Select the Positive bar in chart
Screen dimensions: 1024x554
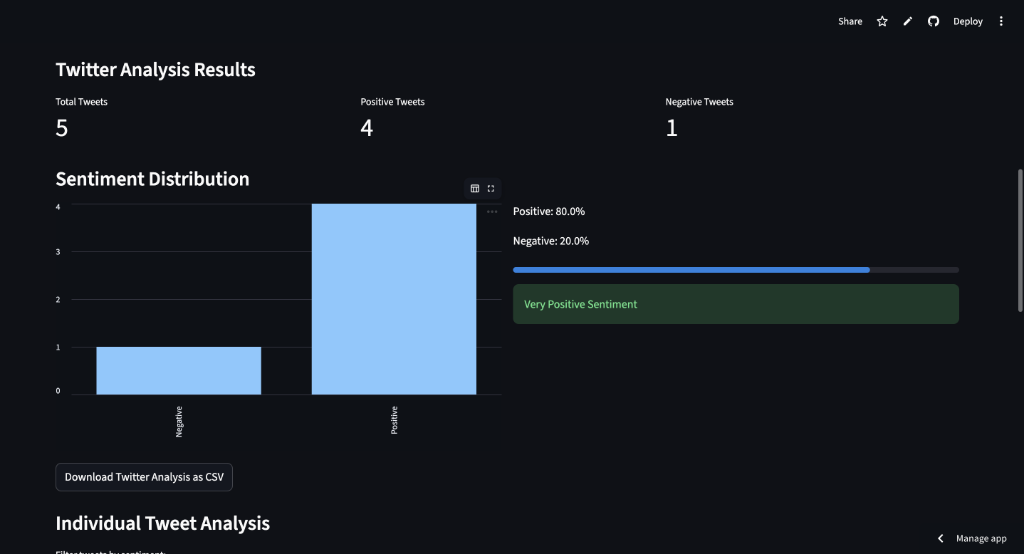tap(394, 299)
